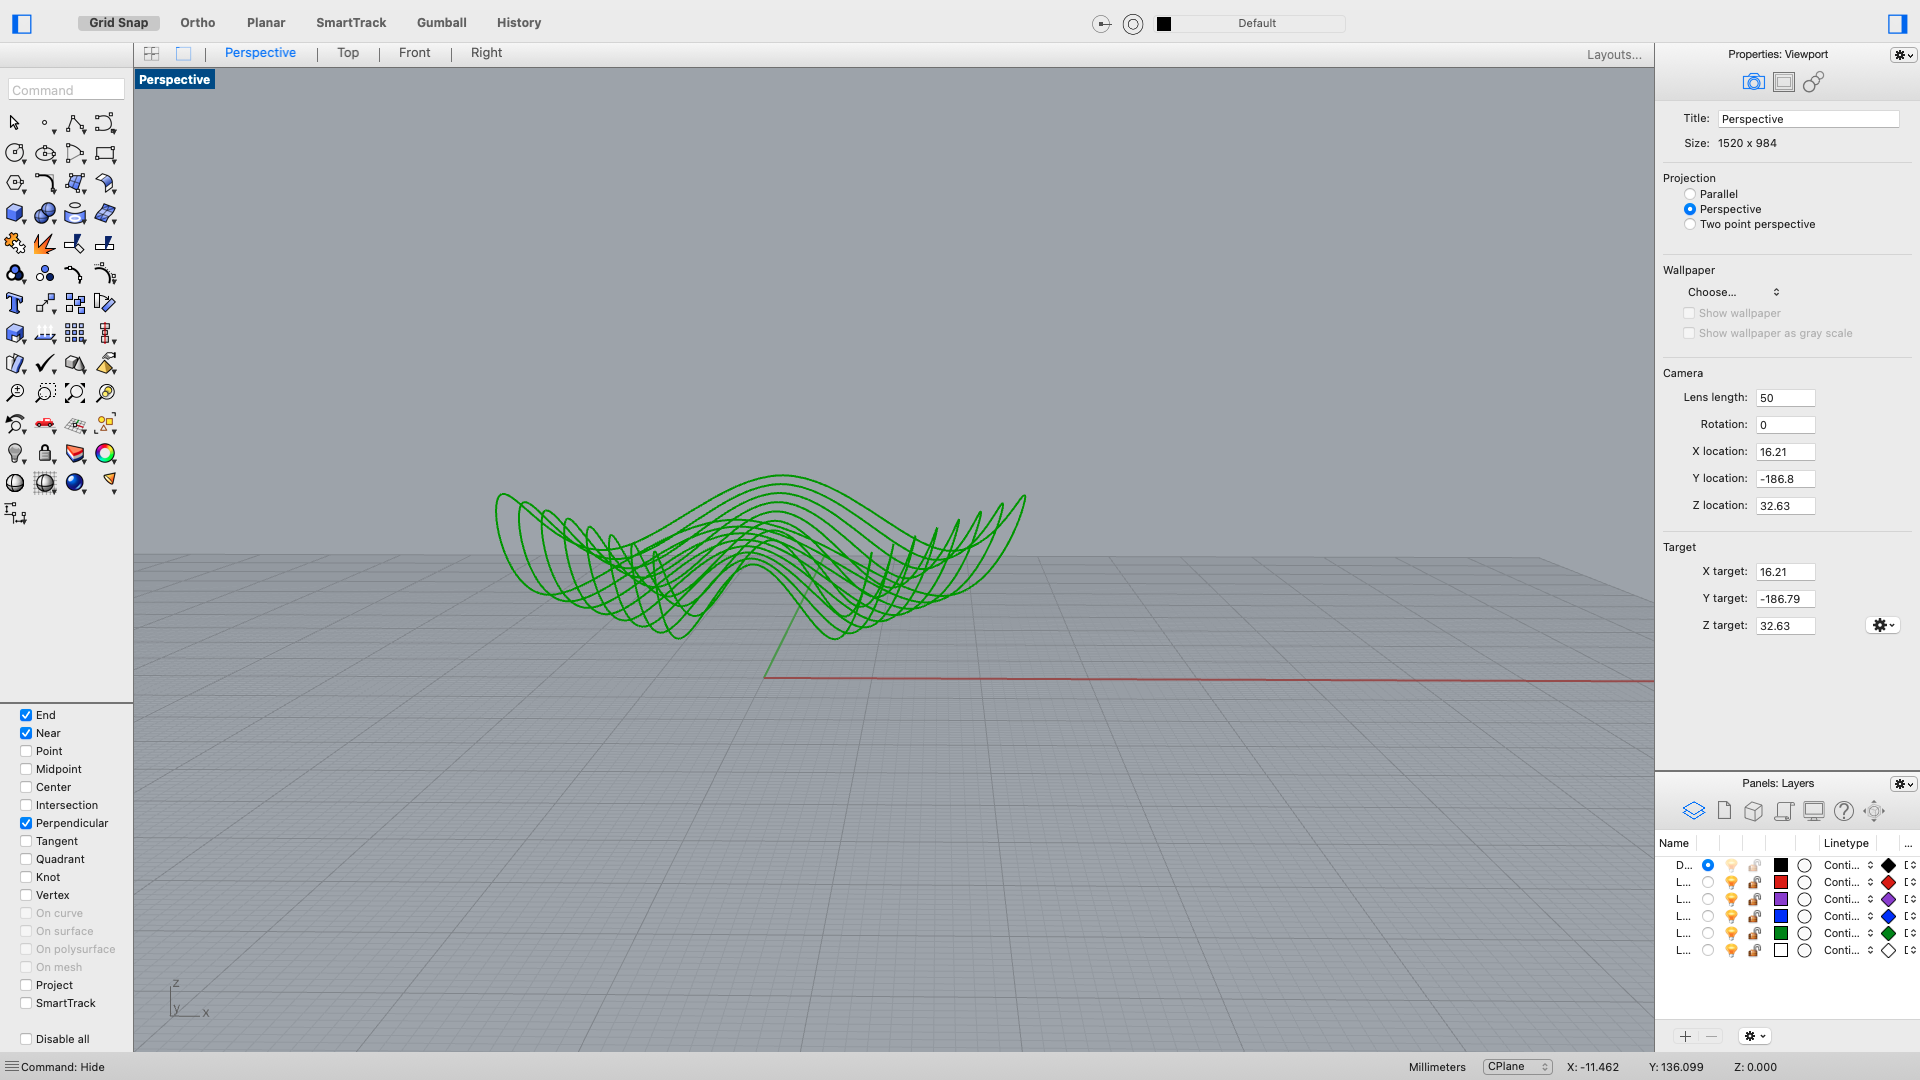Open the Rectangular Array tool
1920x1080 pixels.
pos(74,333)
